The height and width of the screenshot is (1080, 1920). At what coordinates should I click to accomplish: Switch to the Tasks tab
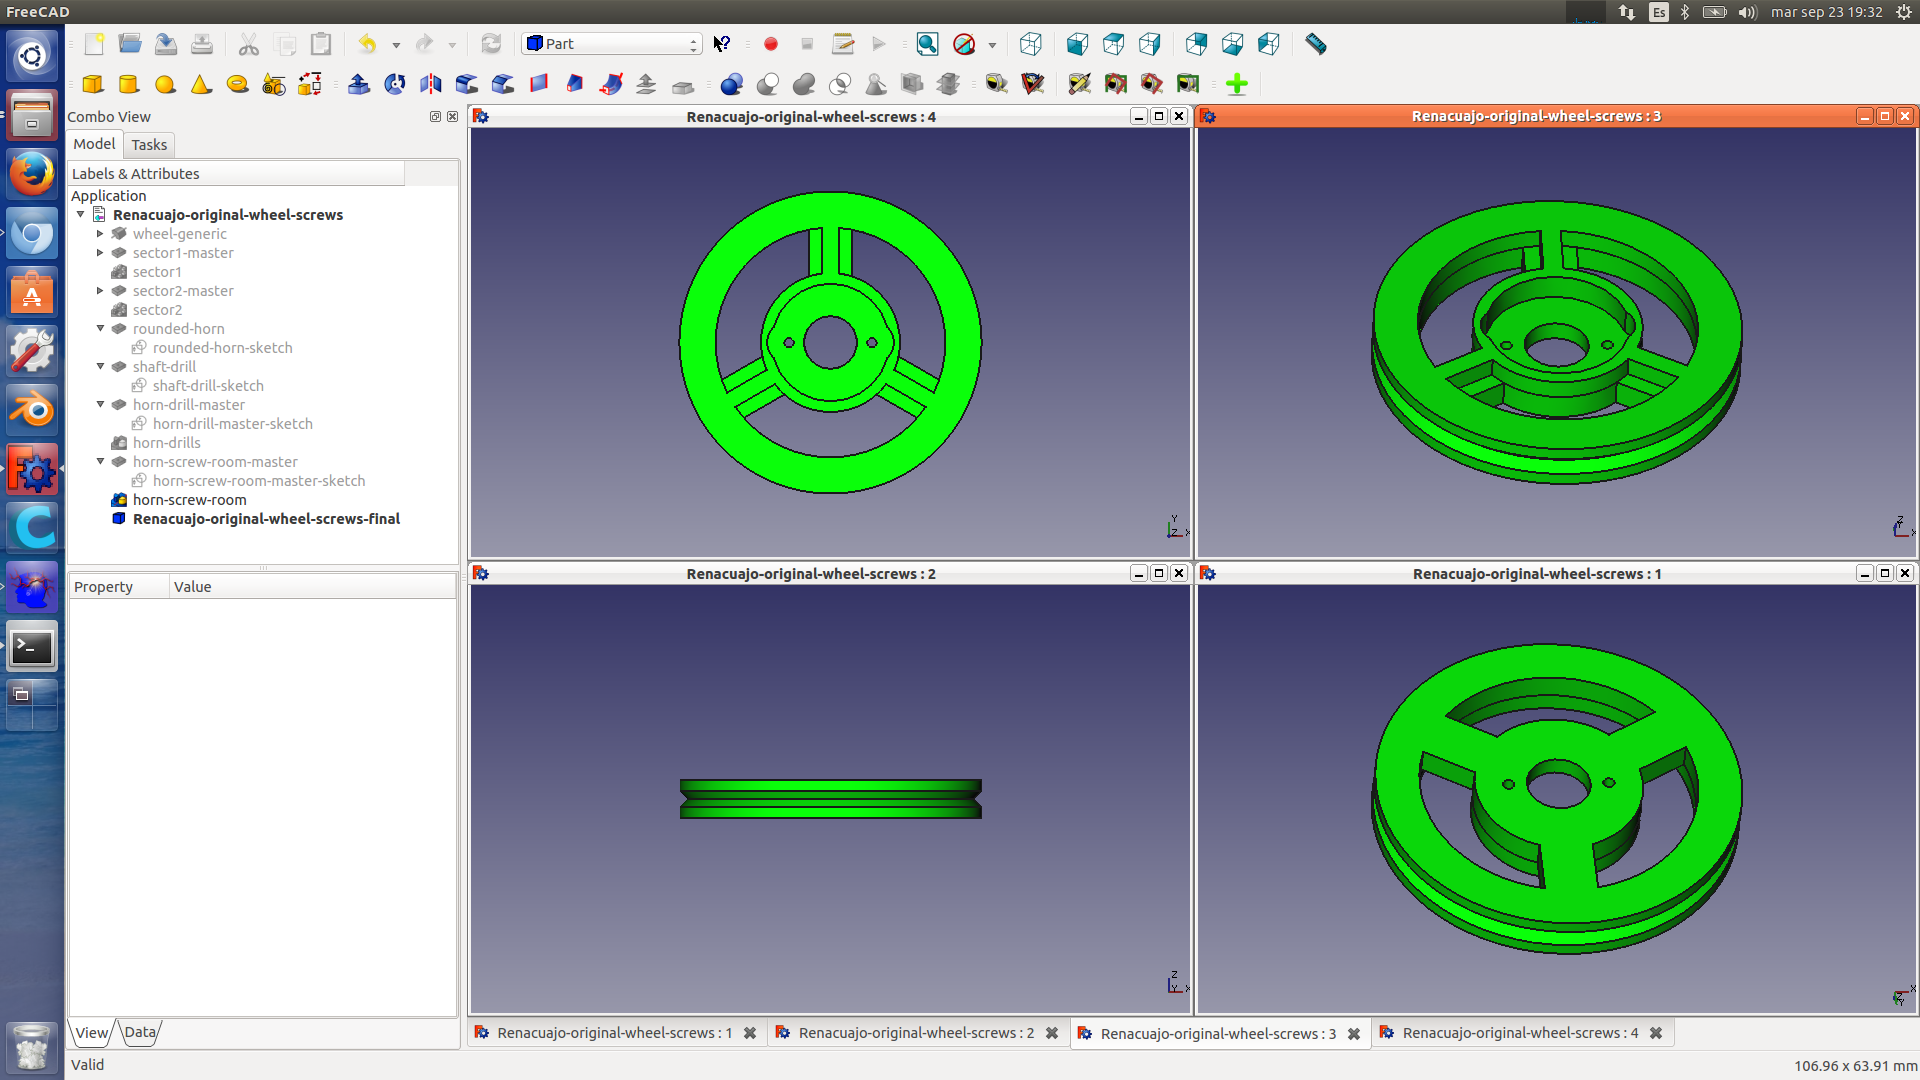tap(149, 145)
